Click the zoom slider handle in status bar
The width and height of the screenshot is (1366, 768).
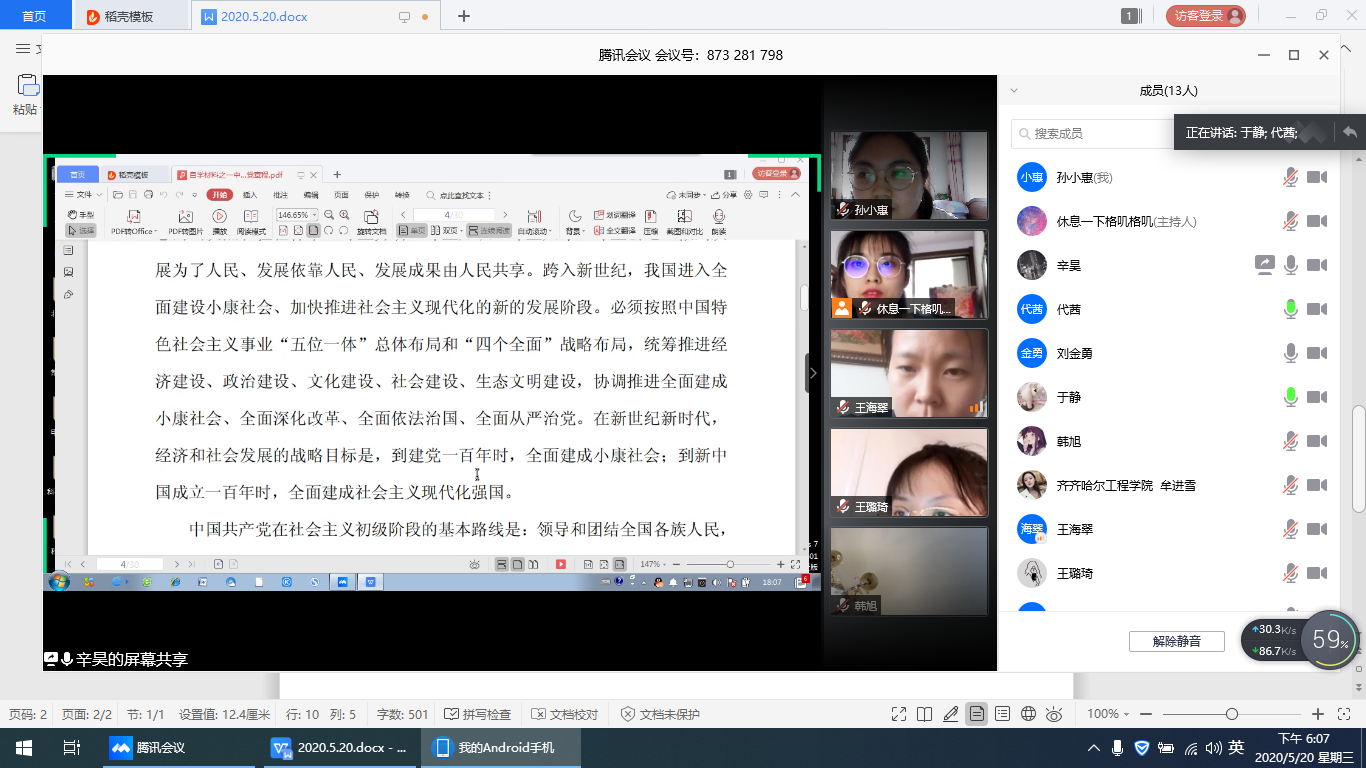[x=1232, y=714]
